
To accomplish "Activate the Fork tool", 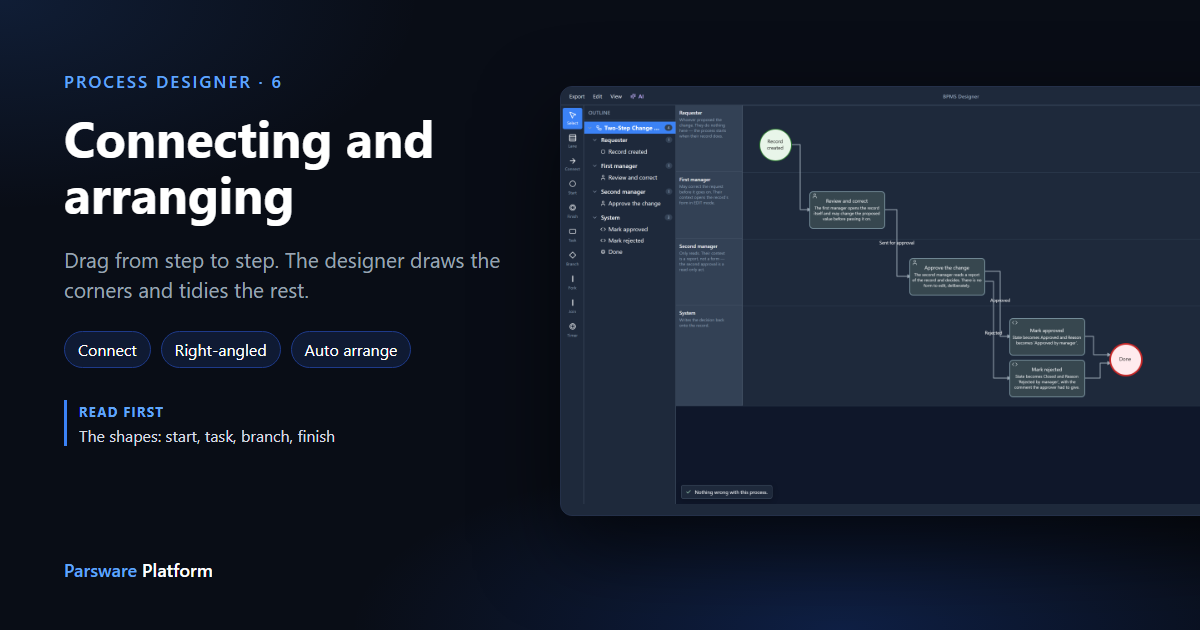I will 572,282.
